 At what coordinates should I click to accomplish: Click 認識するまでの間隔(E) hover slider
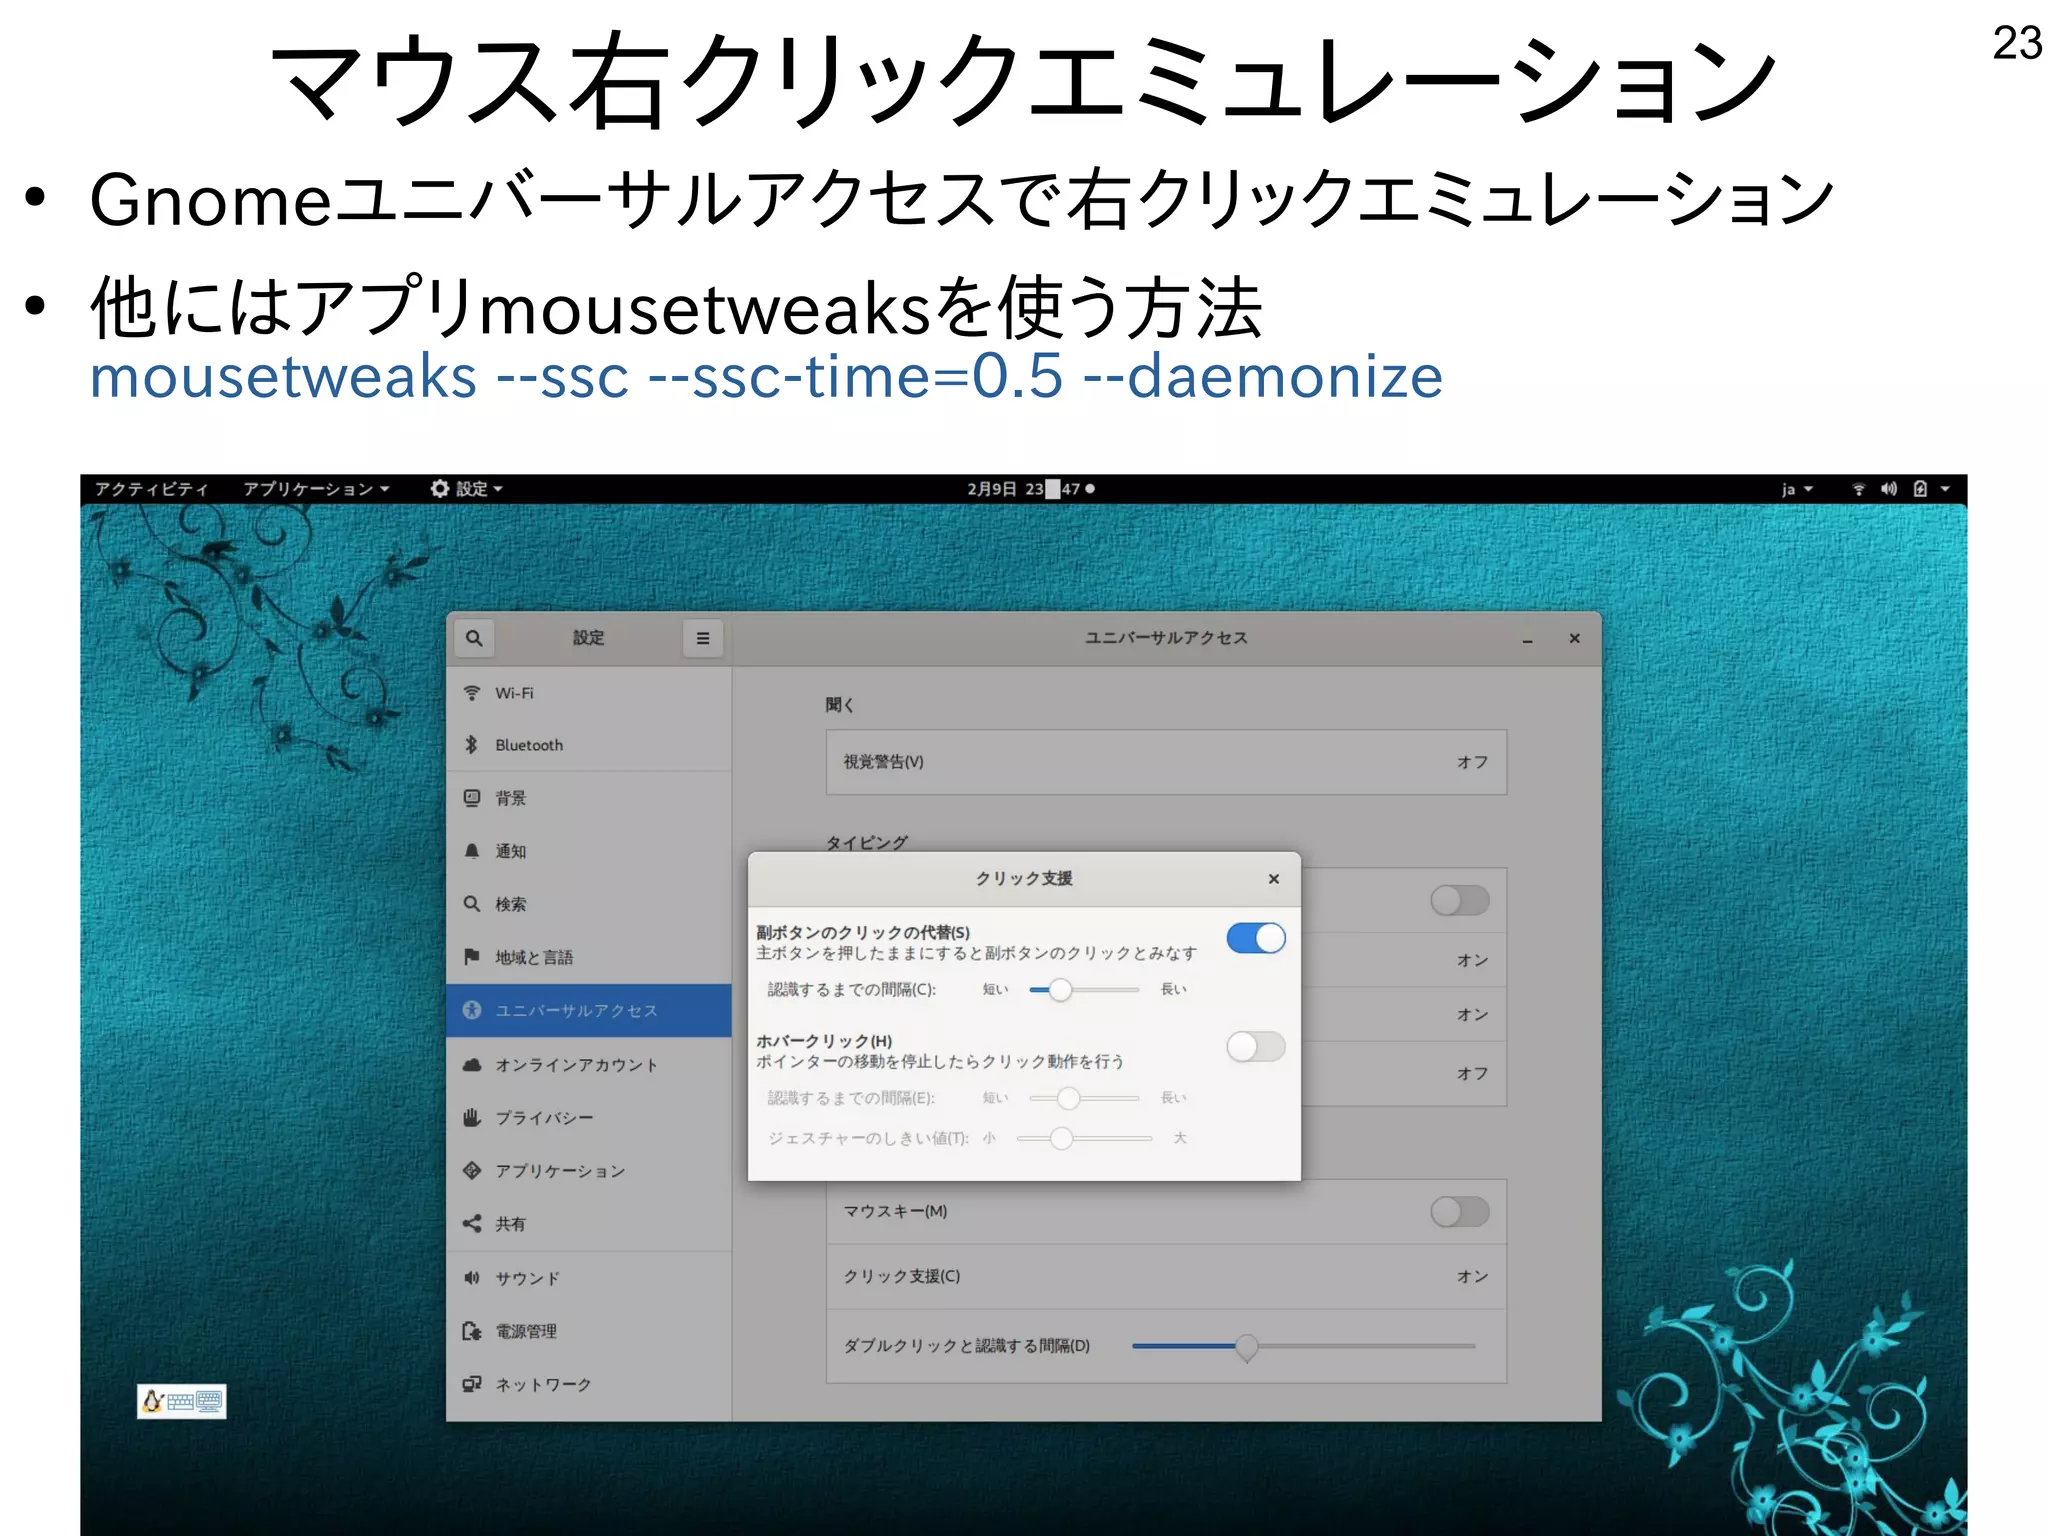point(1084,1098)
